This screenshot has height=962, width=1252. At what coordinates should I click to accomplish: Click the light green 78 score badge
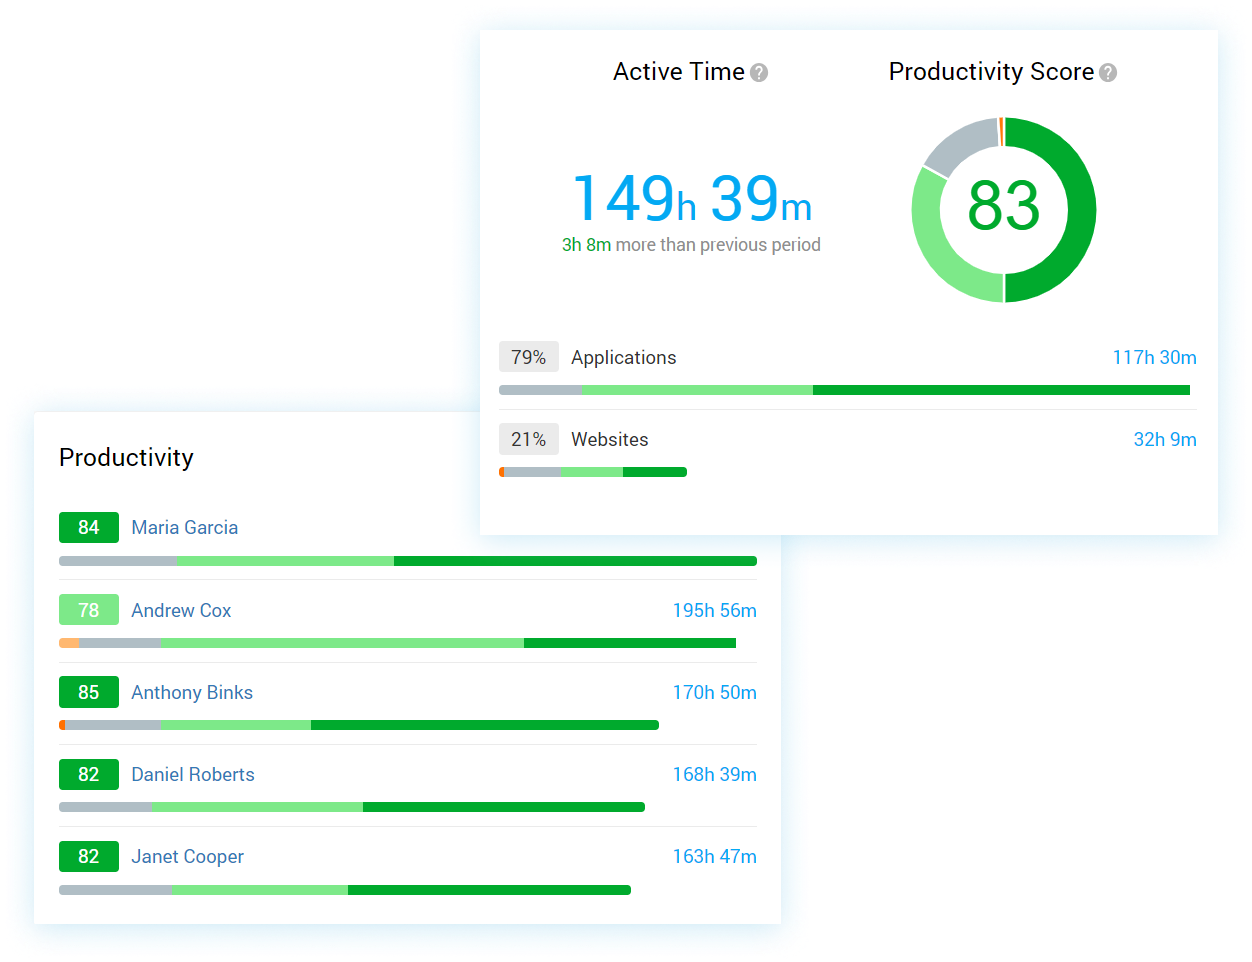click(x=89, y=610)
